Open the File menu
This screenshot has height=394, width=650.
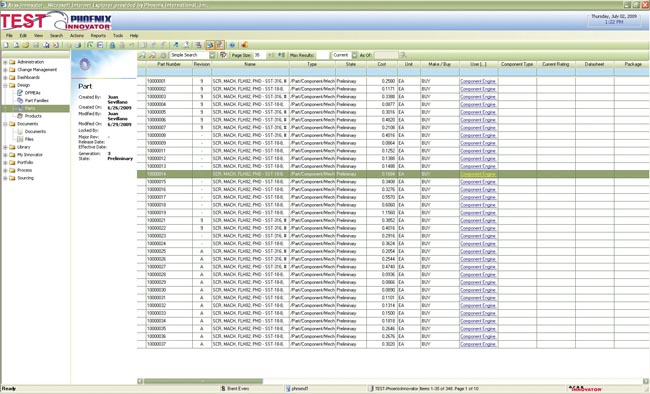coord(9,36)
